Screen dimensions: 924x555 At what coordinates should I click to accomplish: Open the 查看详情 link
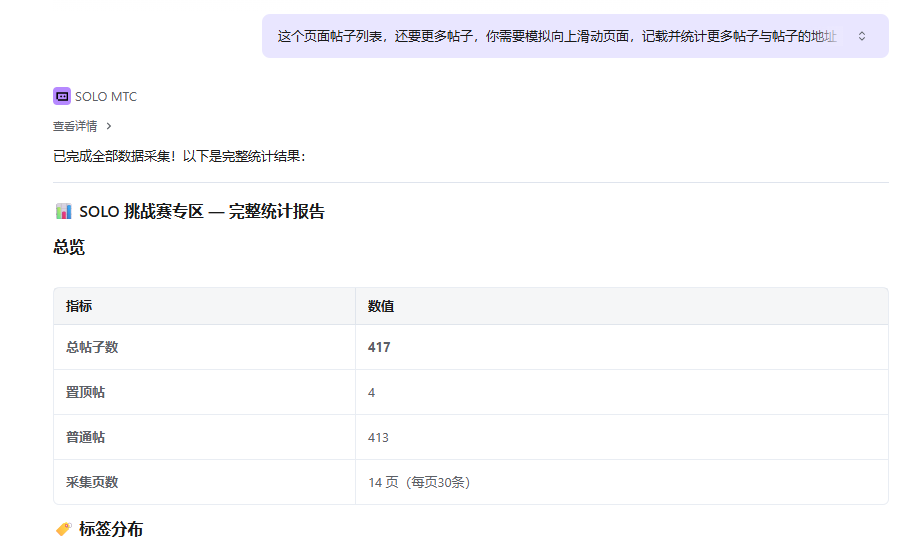[x=75, y=126]
